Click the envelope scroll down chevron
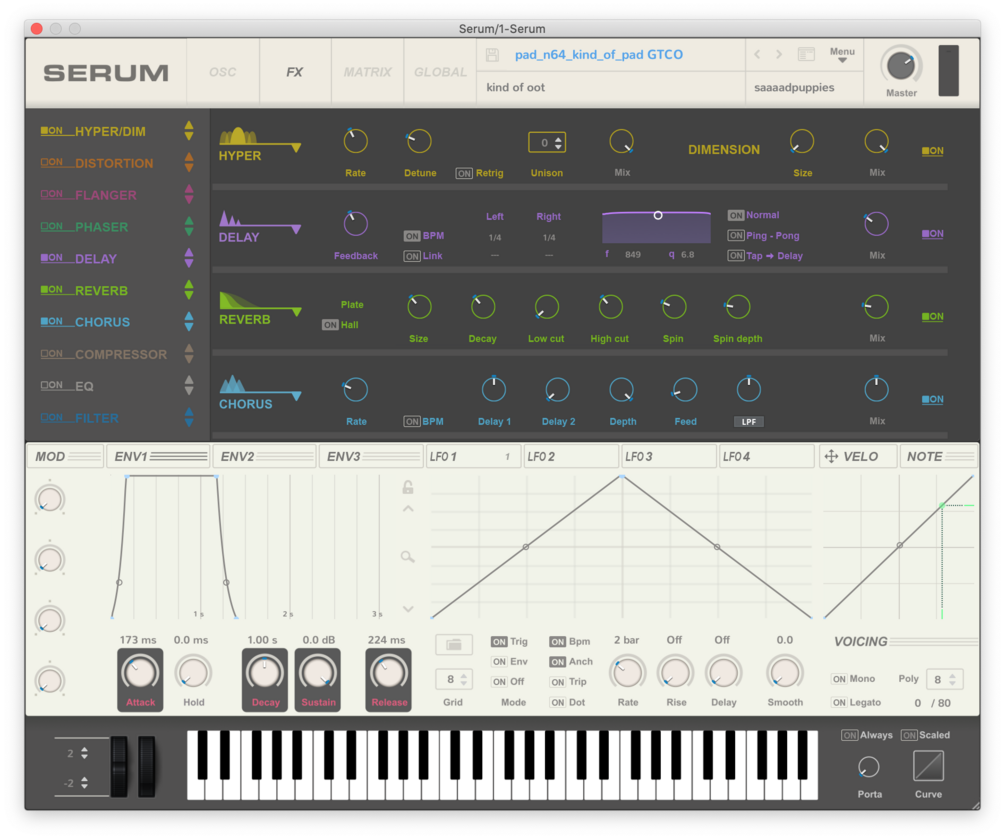This screenshot has width=1005, height=839. [408, 609]
